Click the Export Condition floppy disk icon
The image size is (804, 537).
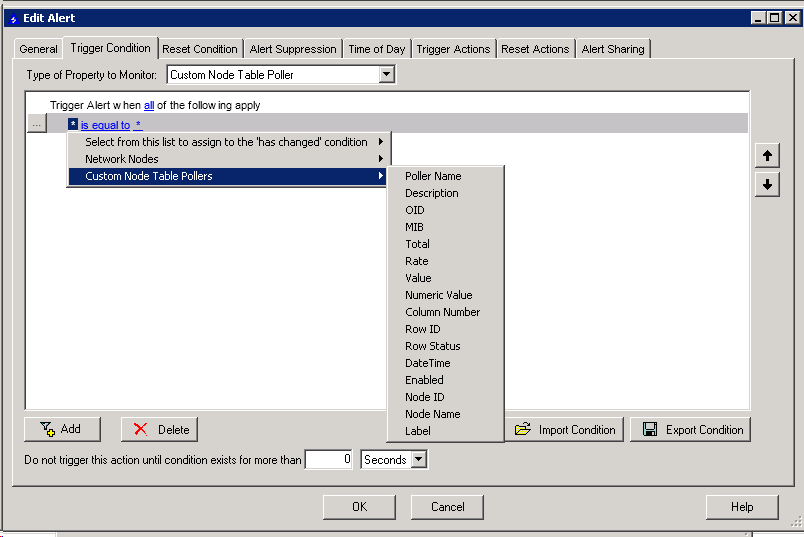pos(650,429)
